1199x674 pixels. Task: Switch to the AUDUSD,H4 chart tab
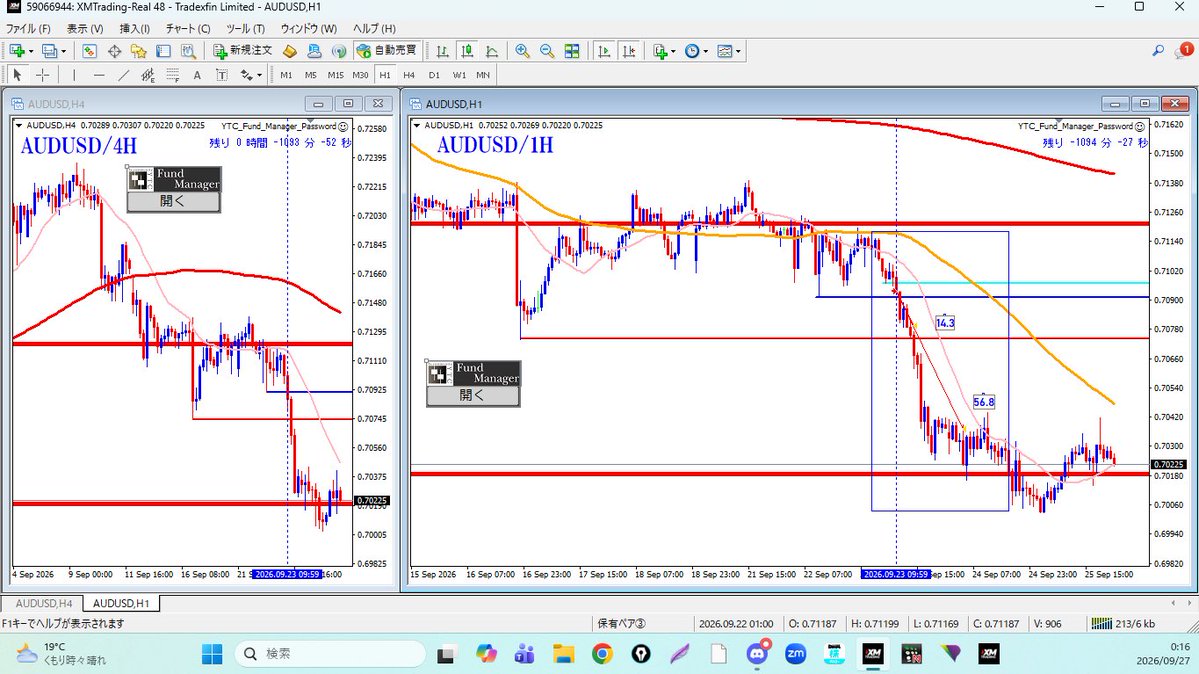[44, 604]
